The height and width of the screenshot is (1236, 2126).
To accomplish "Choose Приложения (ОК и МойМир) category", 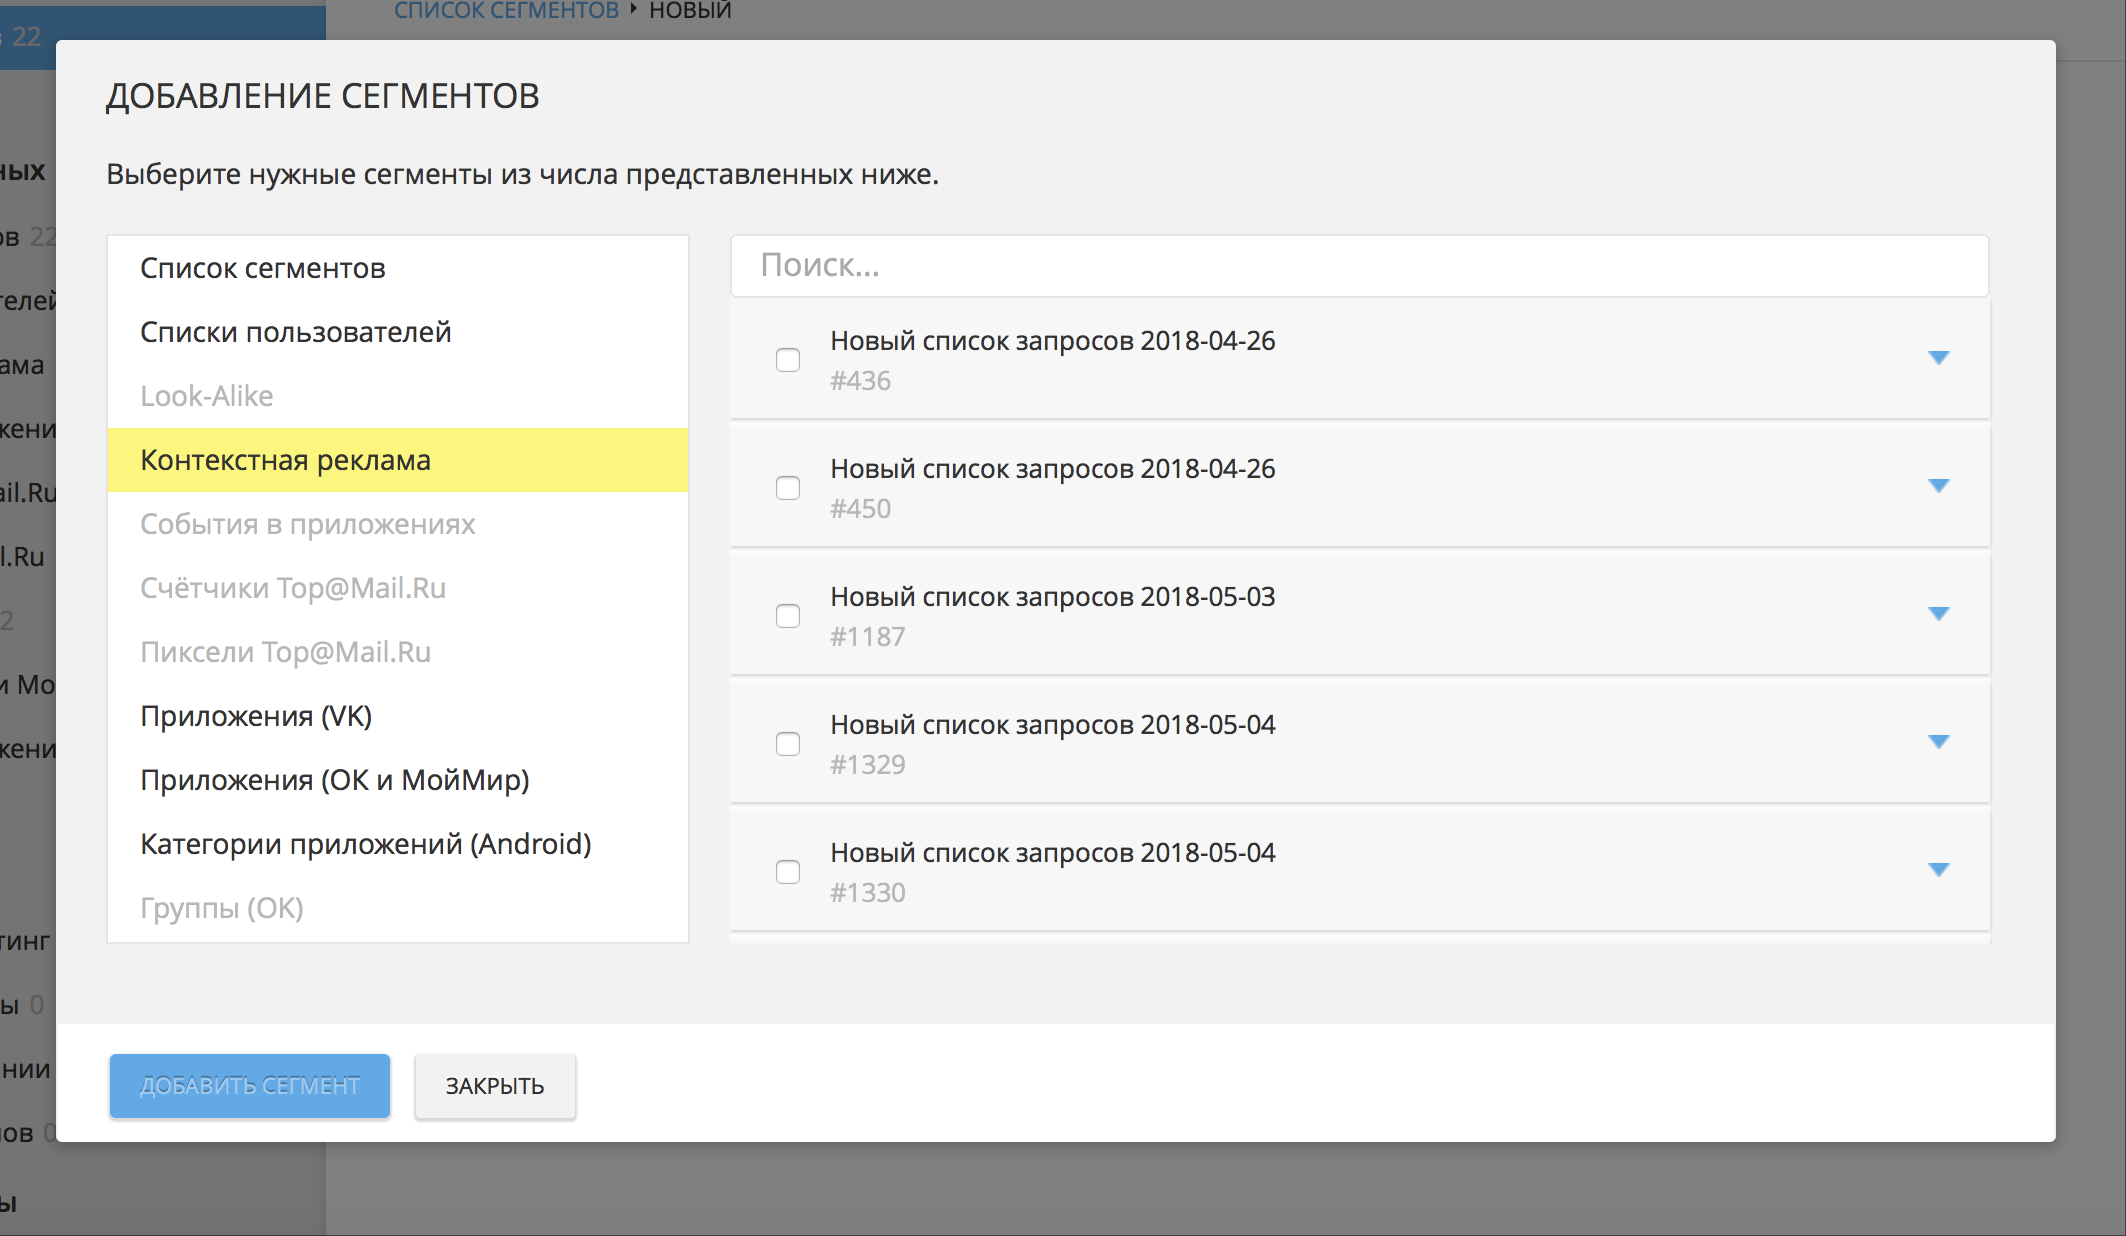I will click(335, 780).
